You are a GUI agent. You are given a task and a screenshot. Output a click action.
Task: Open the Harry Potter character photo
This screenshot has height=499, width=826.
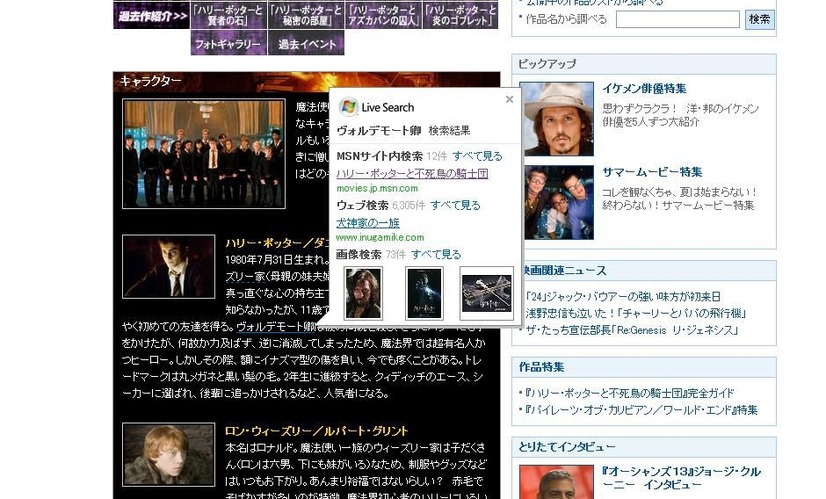(169, 267)
